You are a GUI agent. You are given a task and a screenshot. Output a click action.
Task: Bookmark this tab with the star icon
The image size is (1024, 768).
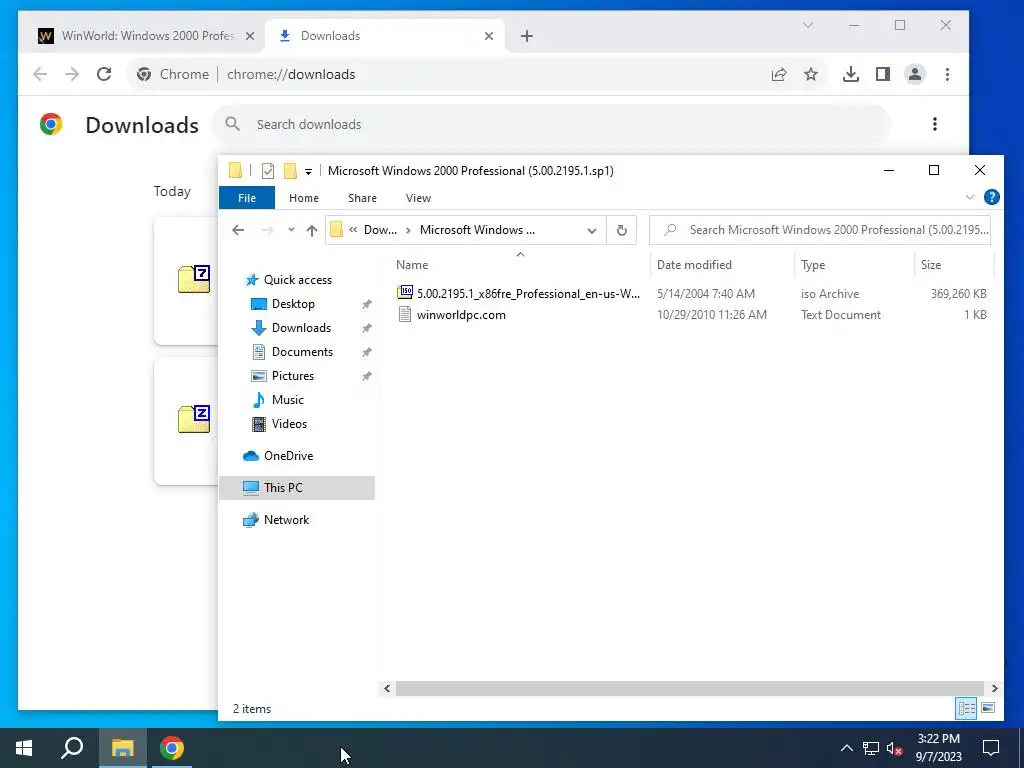[810, 74]
